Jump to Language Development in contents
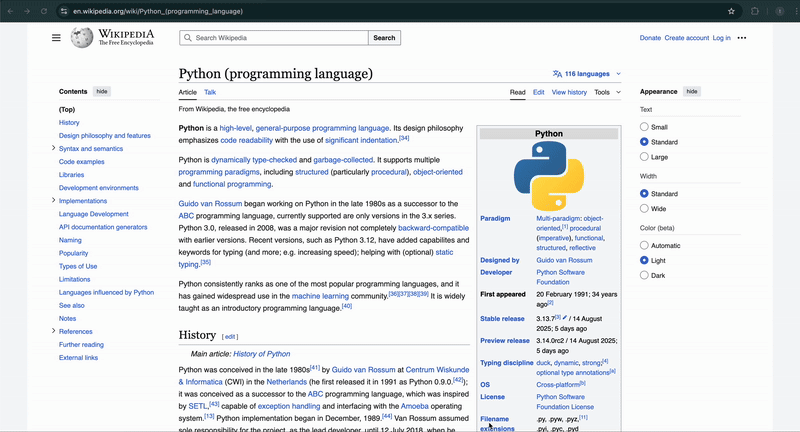Image resolution: width=800 pixels, height=432 pixels. (93, 214)
